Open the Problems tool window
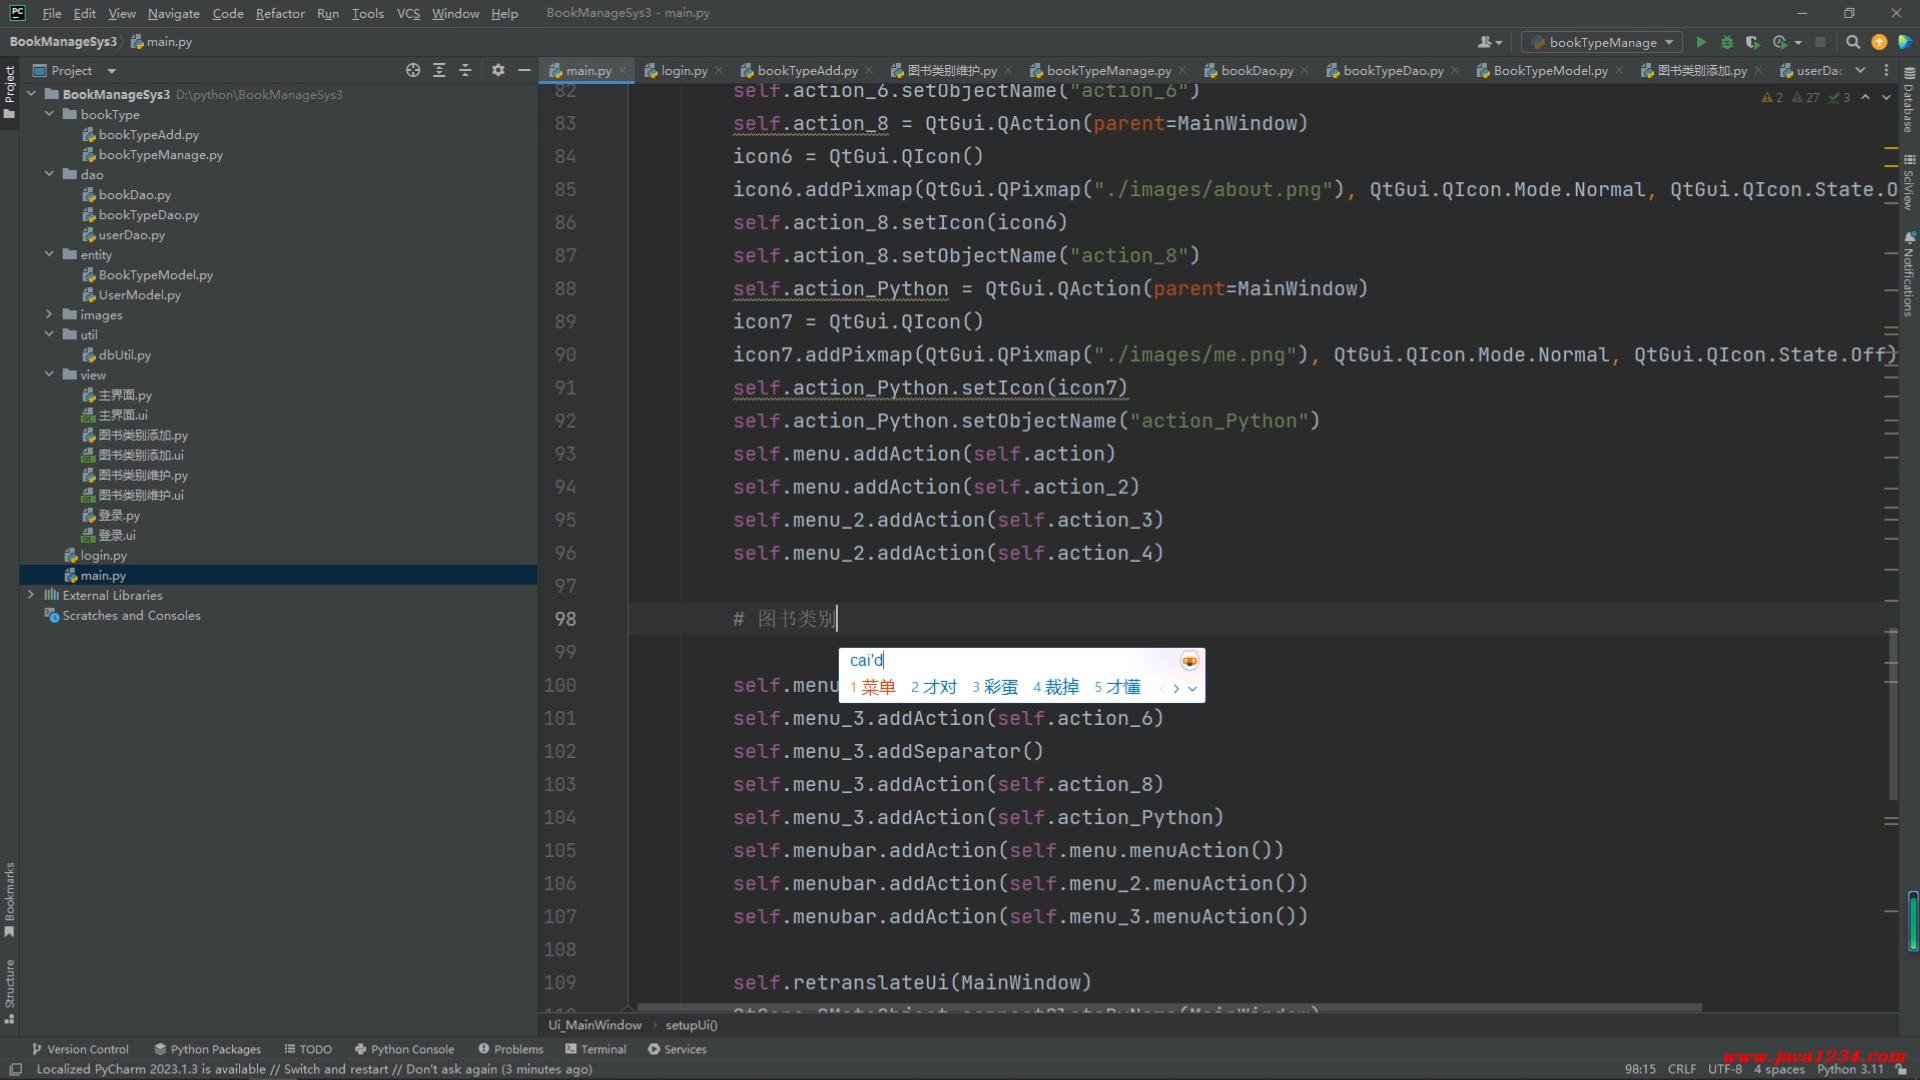 click(x=510, y=1049)
